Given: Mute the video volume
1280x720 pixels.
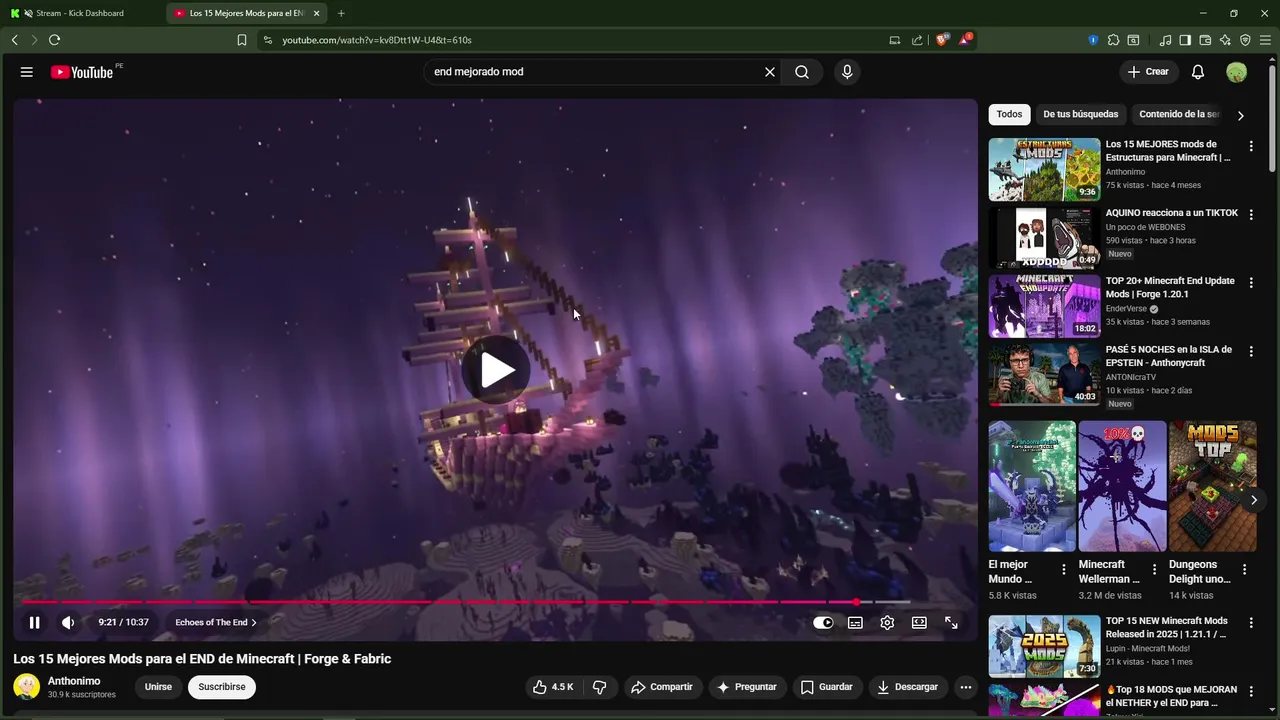Looking at the screenshot, I should pos(68,622).
